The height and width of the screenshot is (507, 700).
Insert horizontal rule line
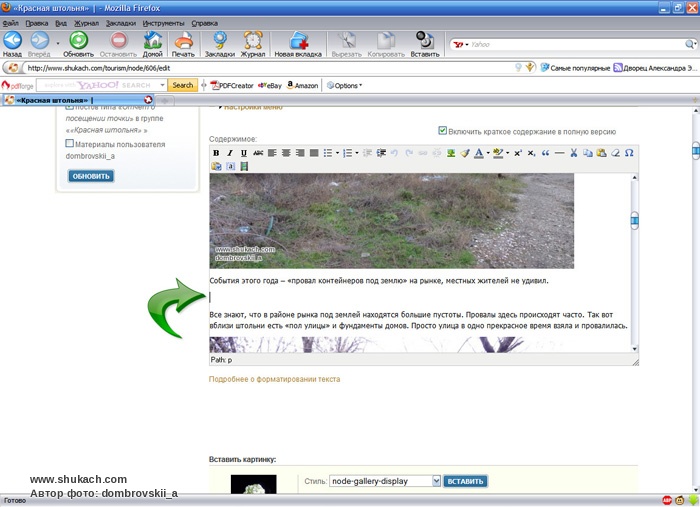559,153
